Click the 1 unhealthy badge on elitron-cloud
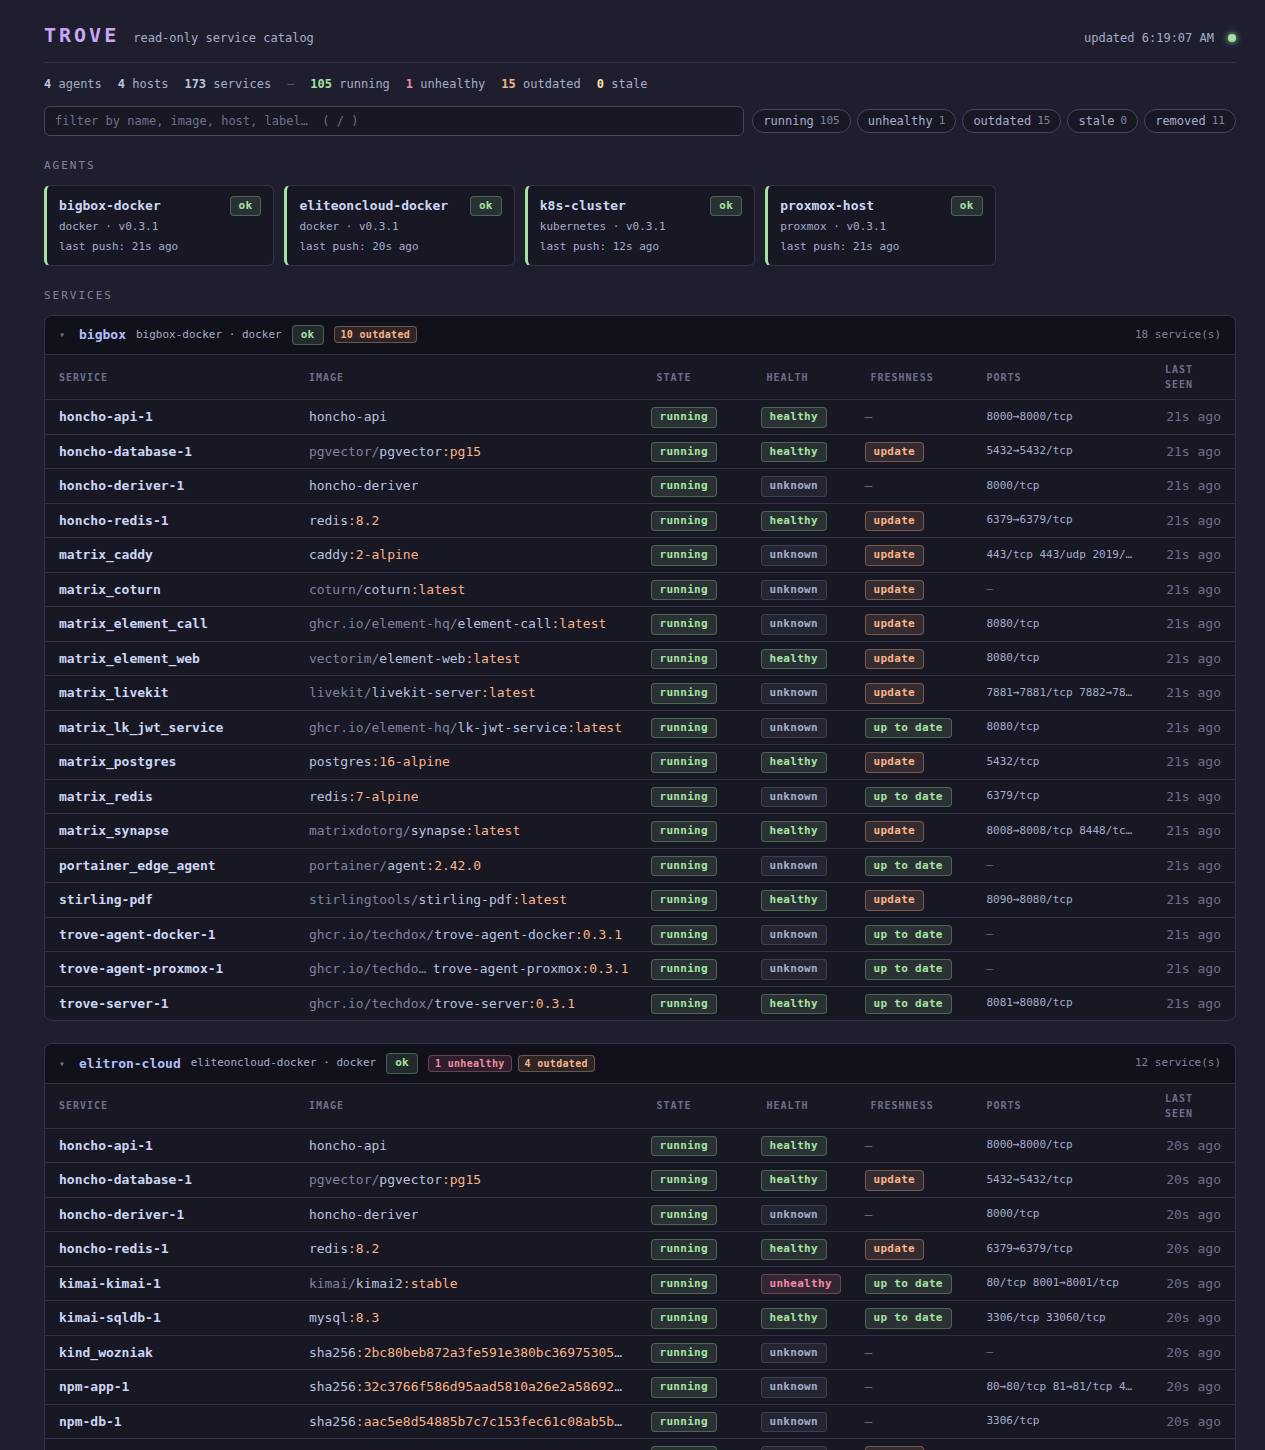 470,1064
